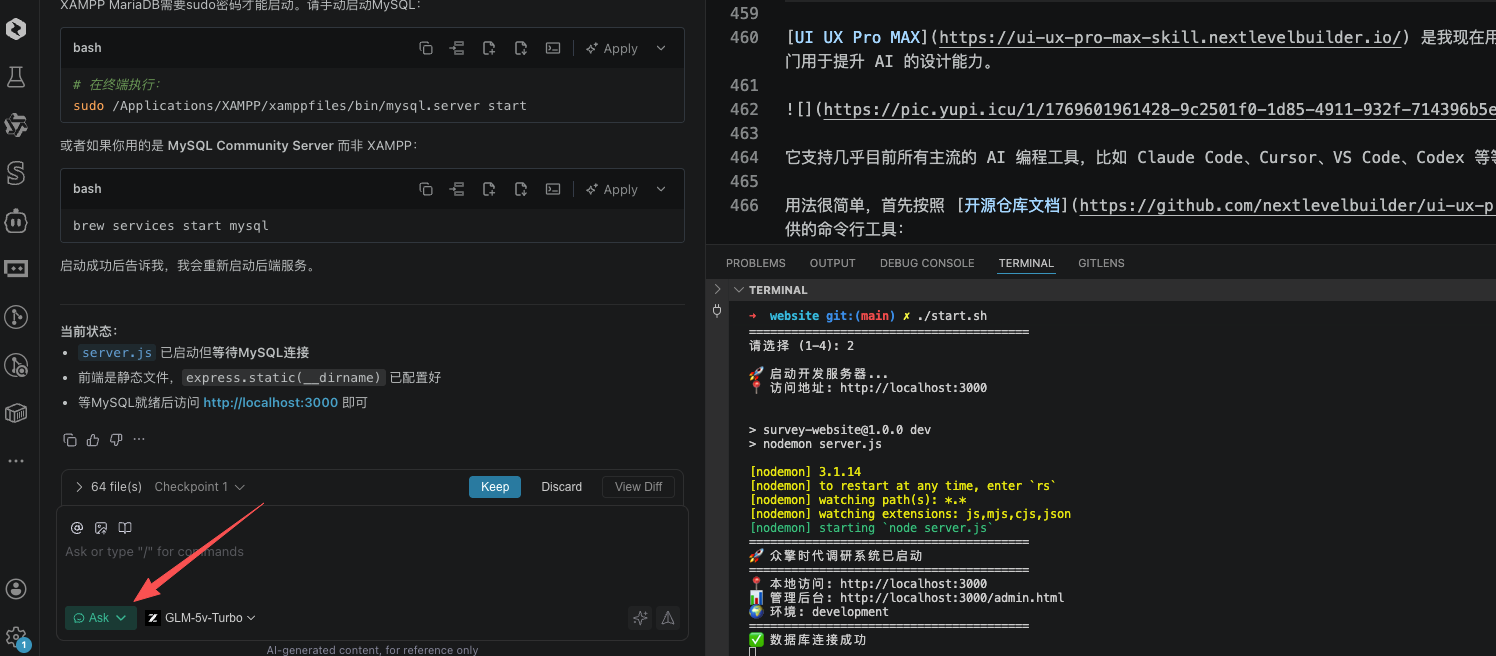Create new file from sudo mysql.server block
The width and height of the screenshot is (1496, 656).
489,48
